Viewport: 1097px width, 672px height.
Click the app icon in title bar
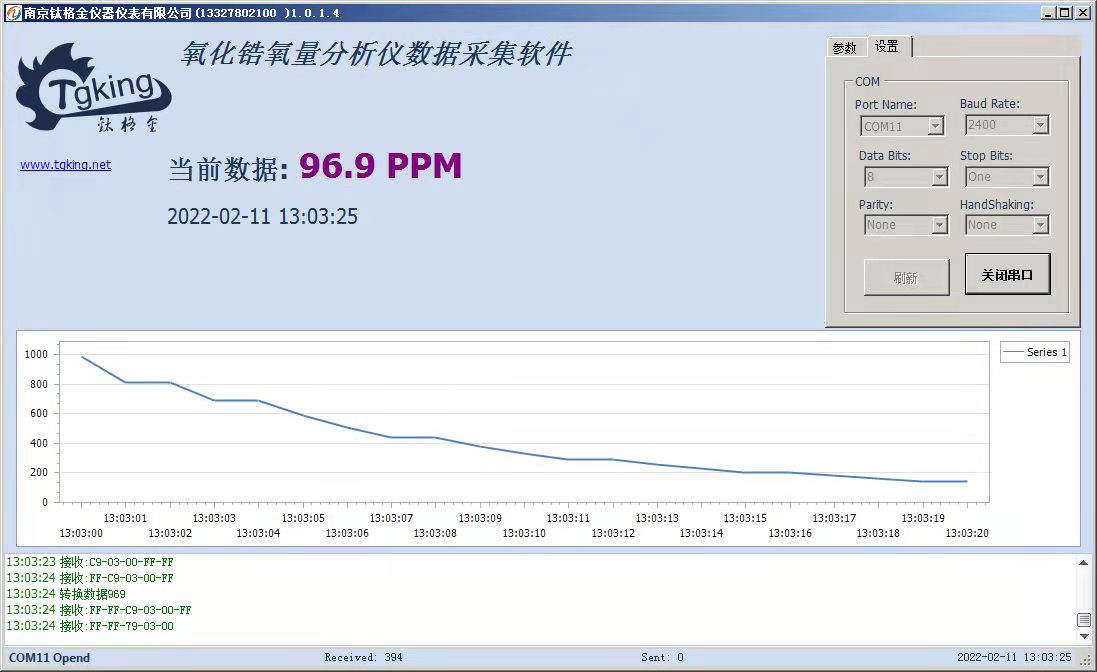coord(12,12)
